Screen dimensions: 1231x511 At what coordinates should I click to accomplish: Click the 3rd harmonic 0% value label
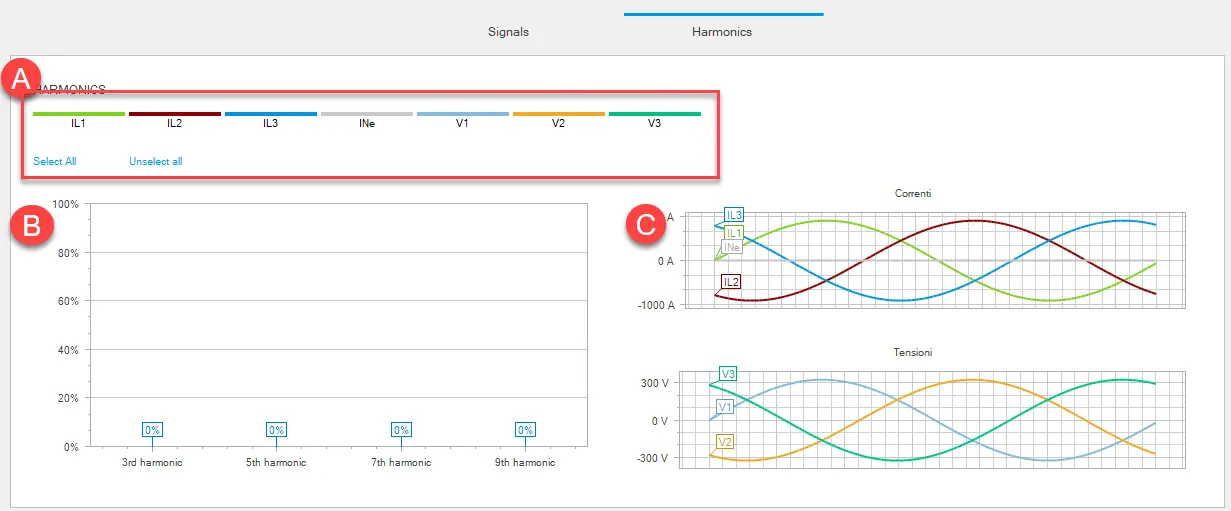(152, 430)
